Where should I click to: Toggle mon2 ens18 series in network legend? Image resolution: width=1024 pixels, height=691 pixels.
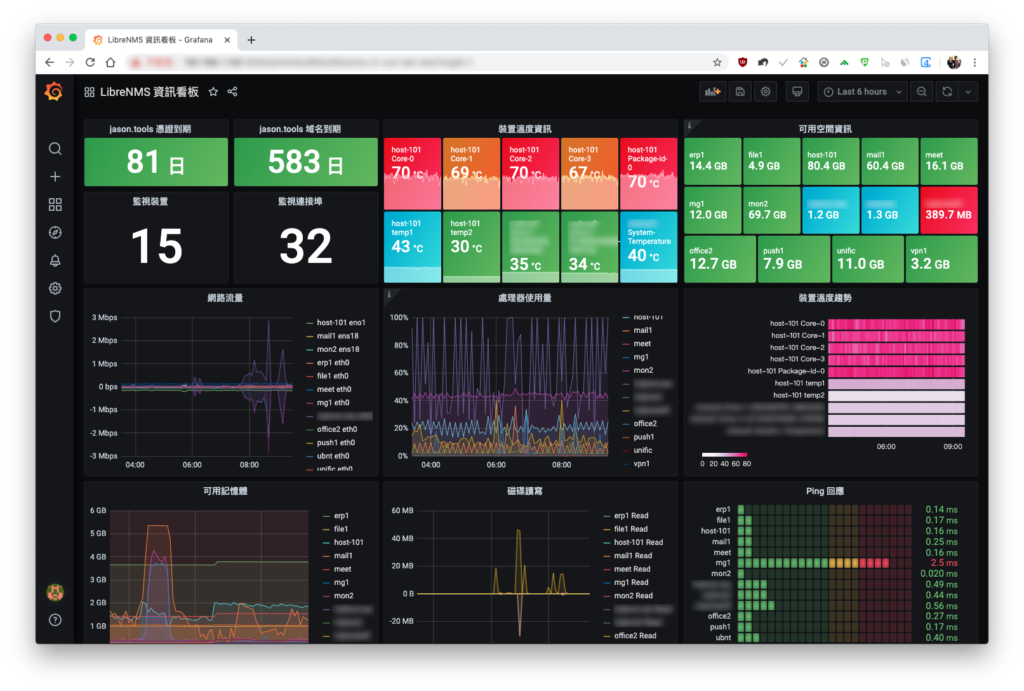(338, 349)
